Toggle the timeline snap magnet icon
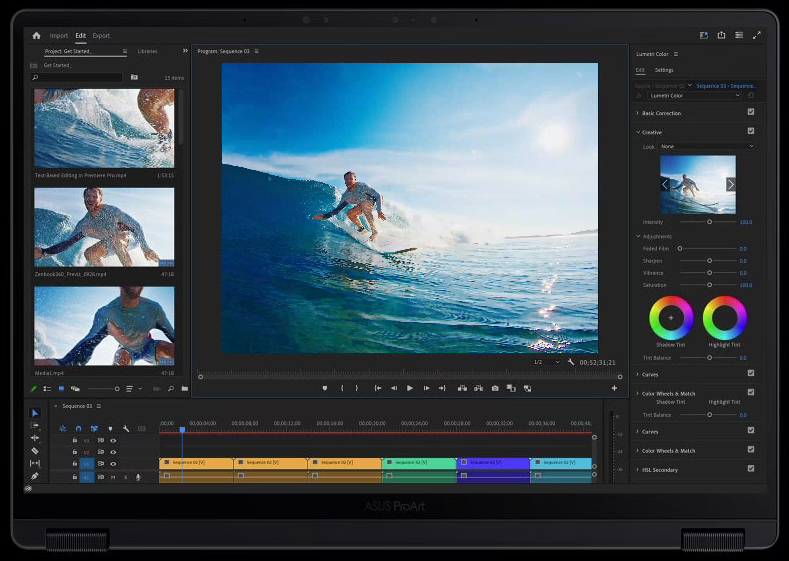789x561 pixels. (x=78, y=428)
